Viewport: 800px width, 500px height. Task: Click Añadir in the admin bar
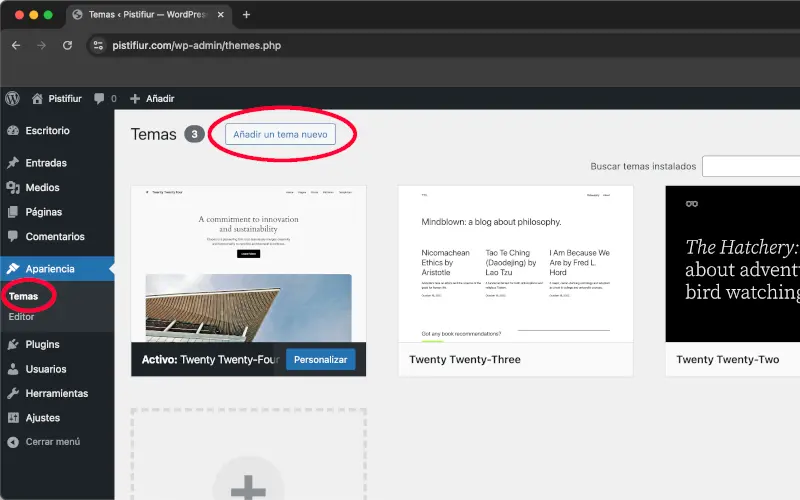(x=160, y=98)
